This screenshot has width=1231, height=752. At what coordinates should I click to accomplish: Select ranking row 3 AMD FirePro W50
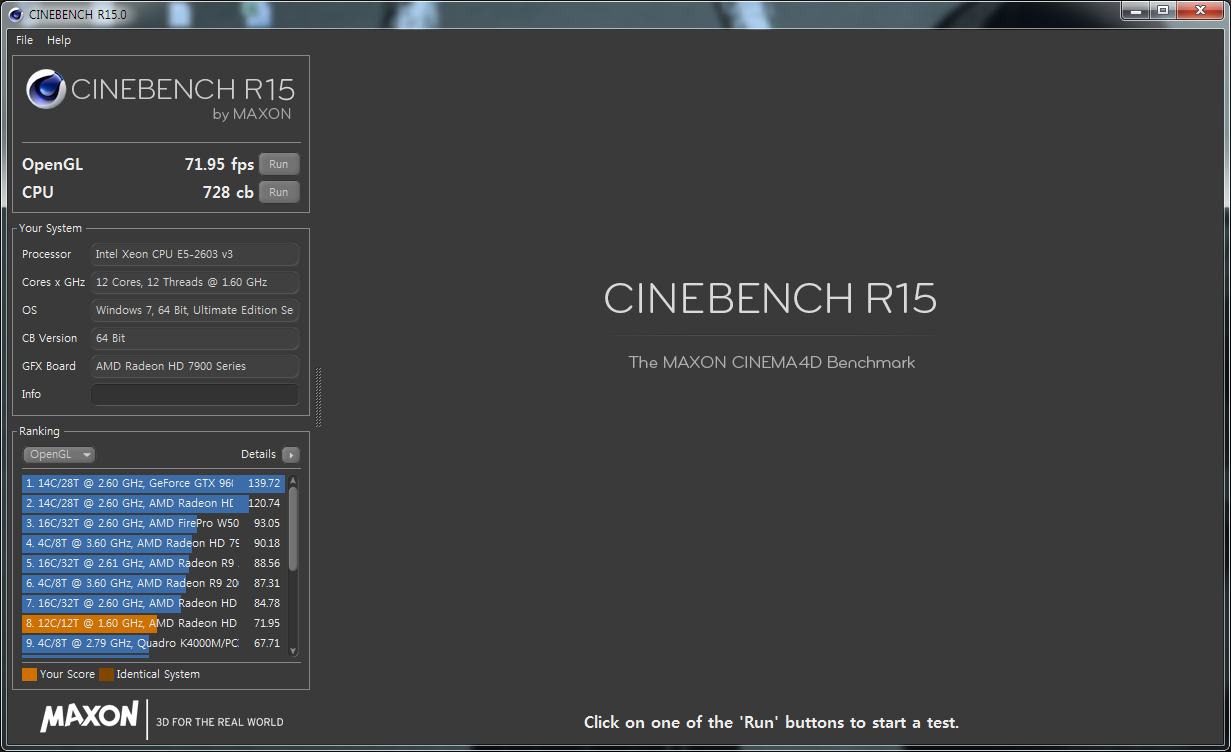(x=154, y=523)
